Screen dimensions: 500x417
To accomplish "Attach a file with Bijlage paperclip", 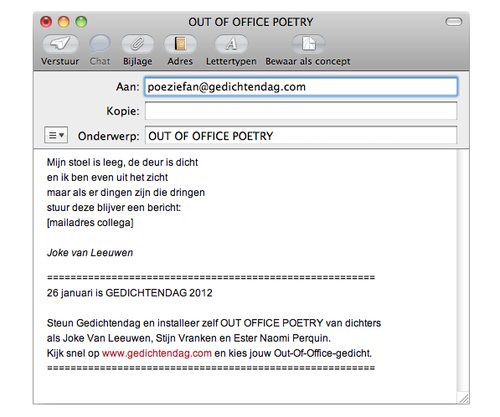I will click(x=137, y=44).
